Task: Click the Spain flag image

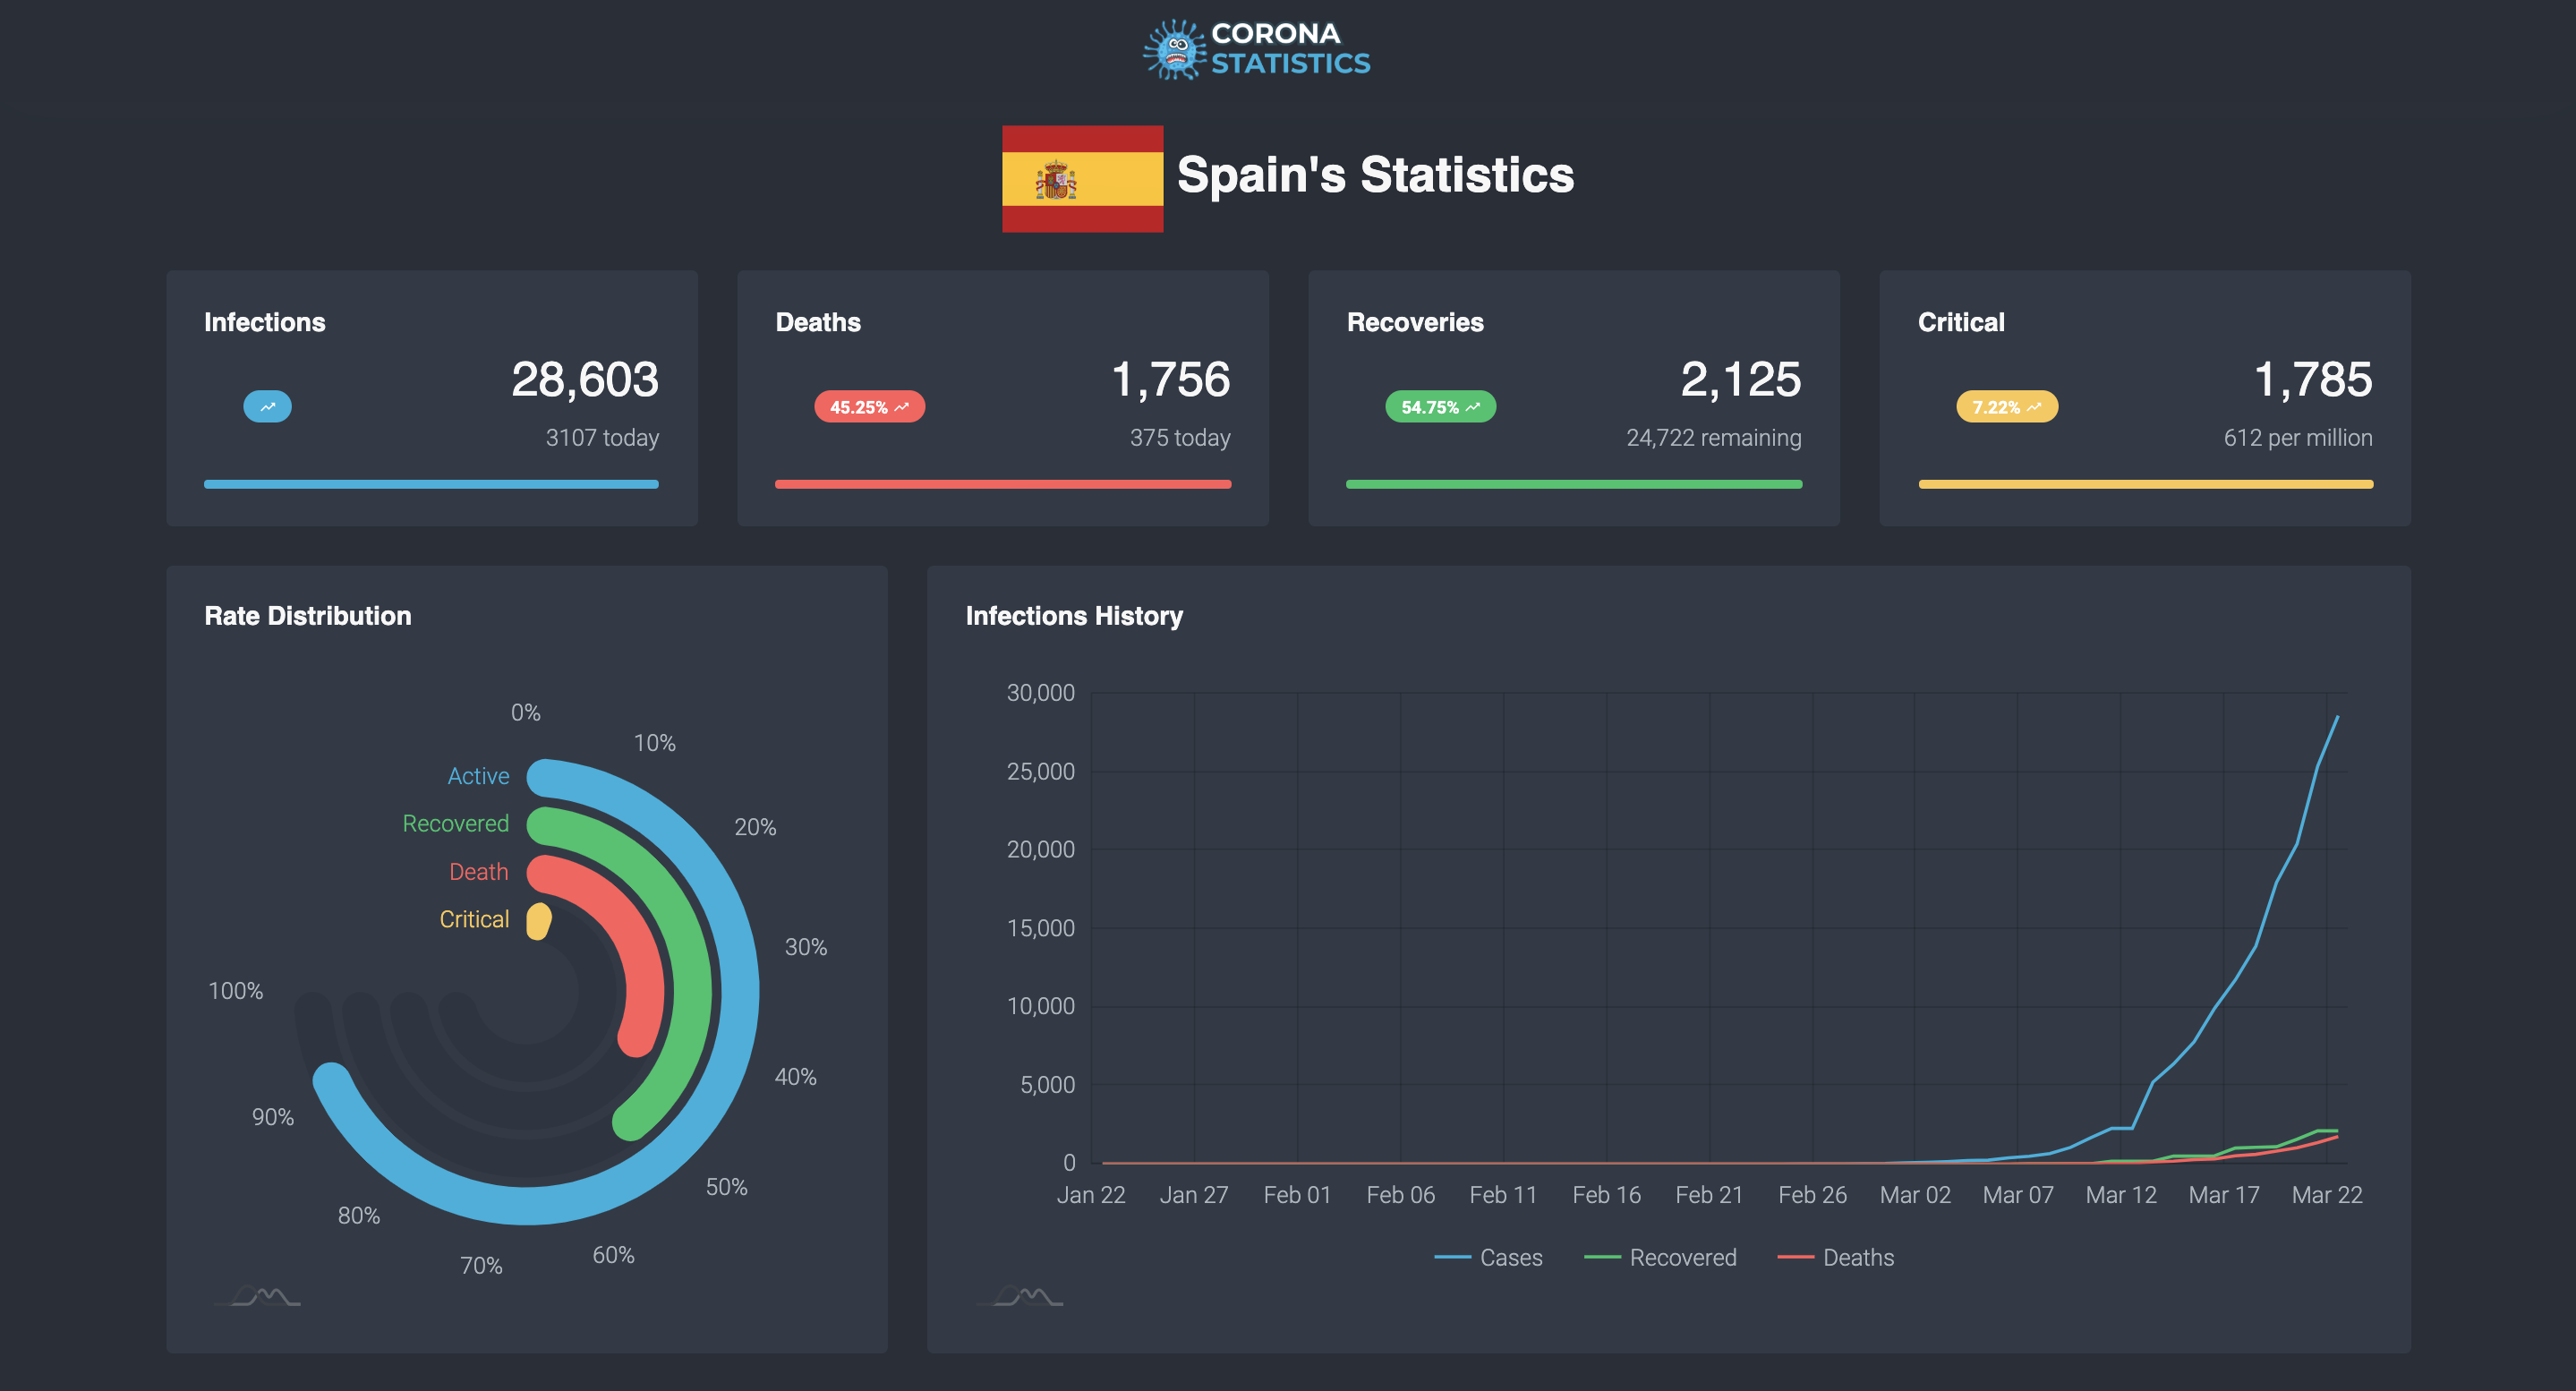Action: point(1082,177)
